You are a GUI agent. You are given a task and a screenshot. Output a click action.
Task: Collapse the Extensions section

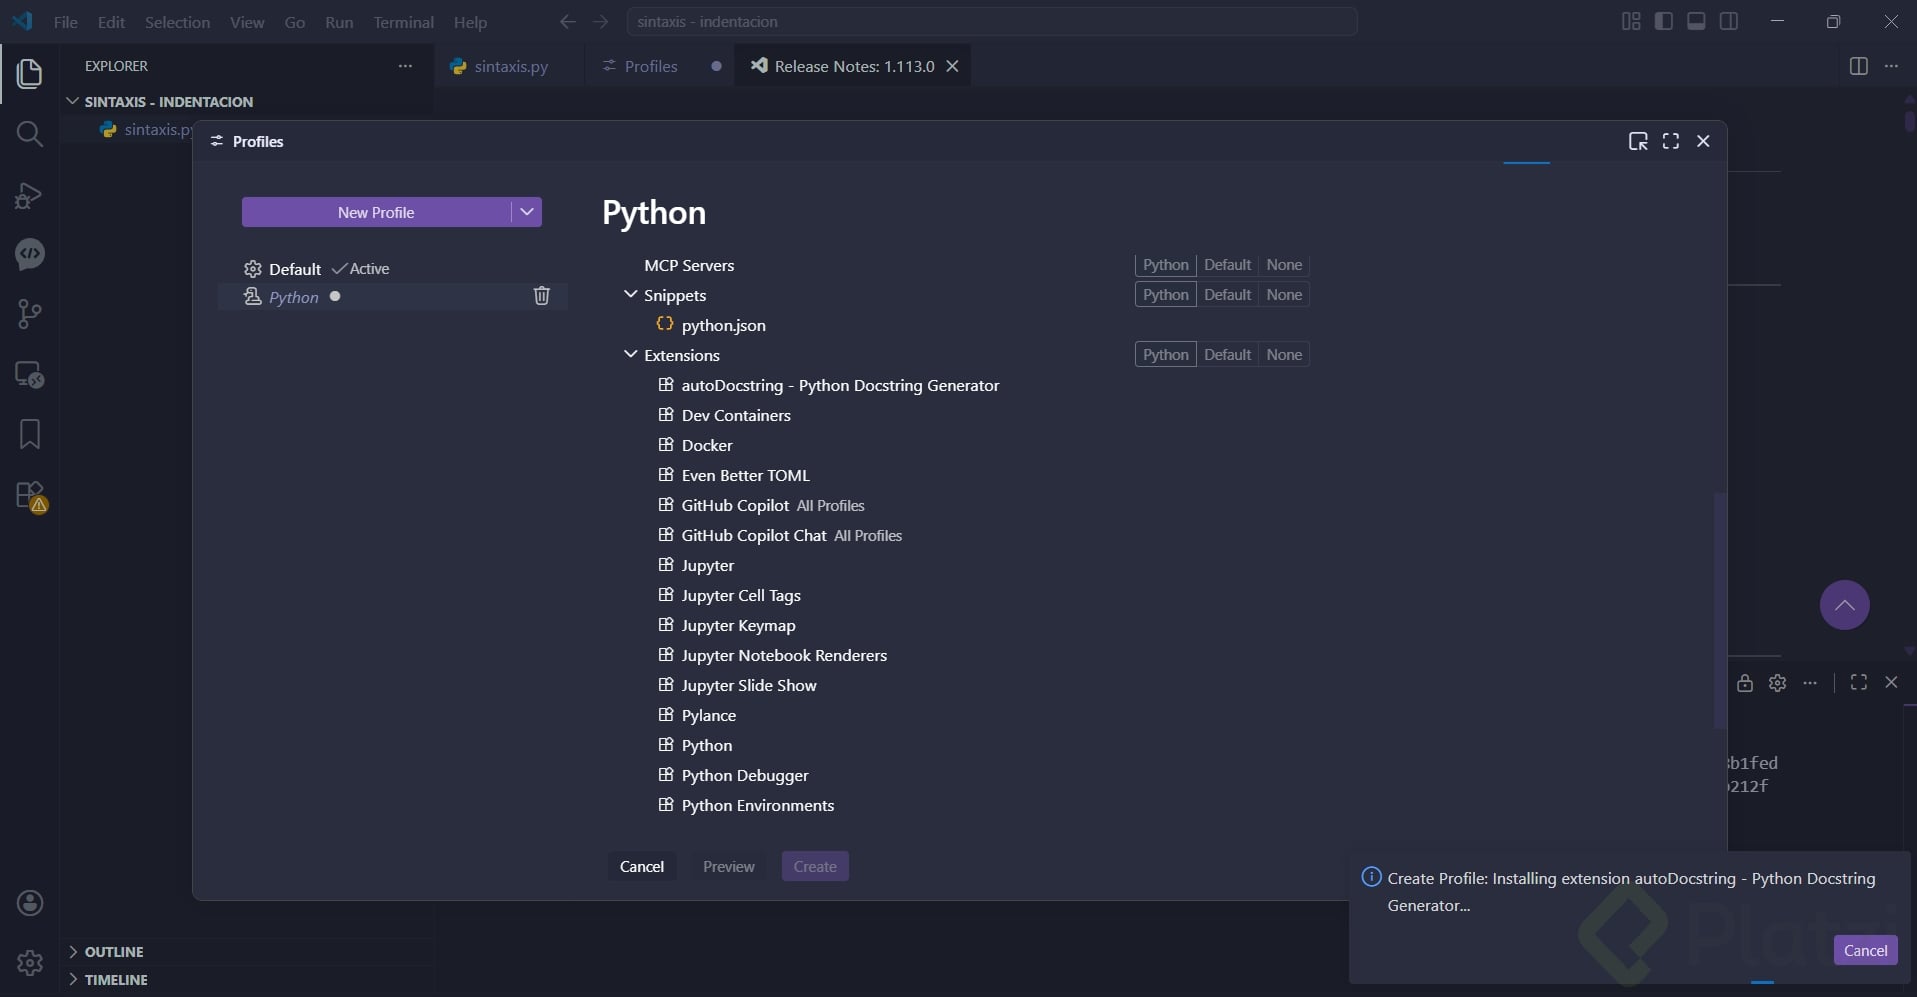630,355
